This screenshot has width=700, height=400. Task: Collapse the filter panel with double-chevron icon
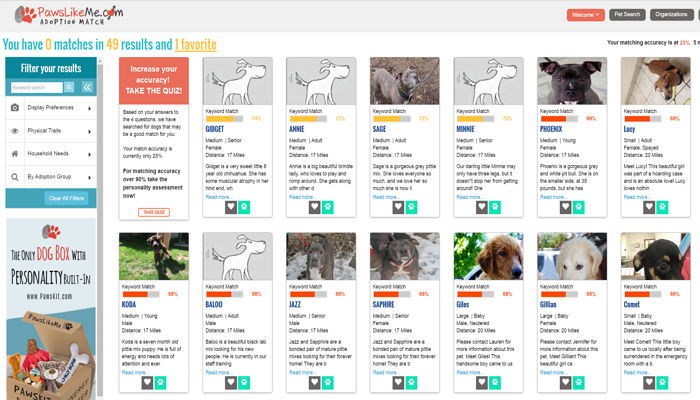(x=87, y=87)
